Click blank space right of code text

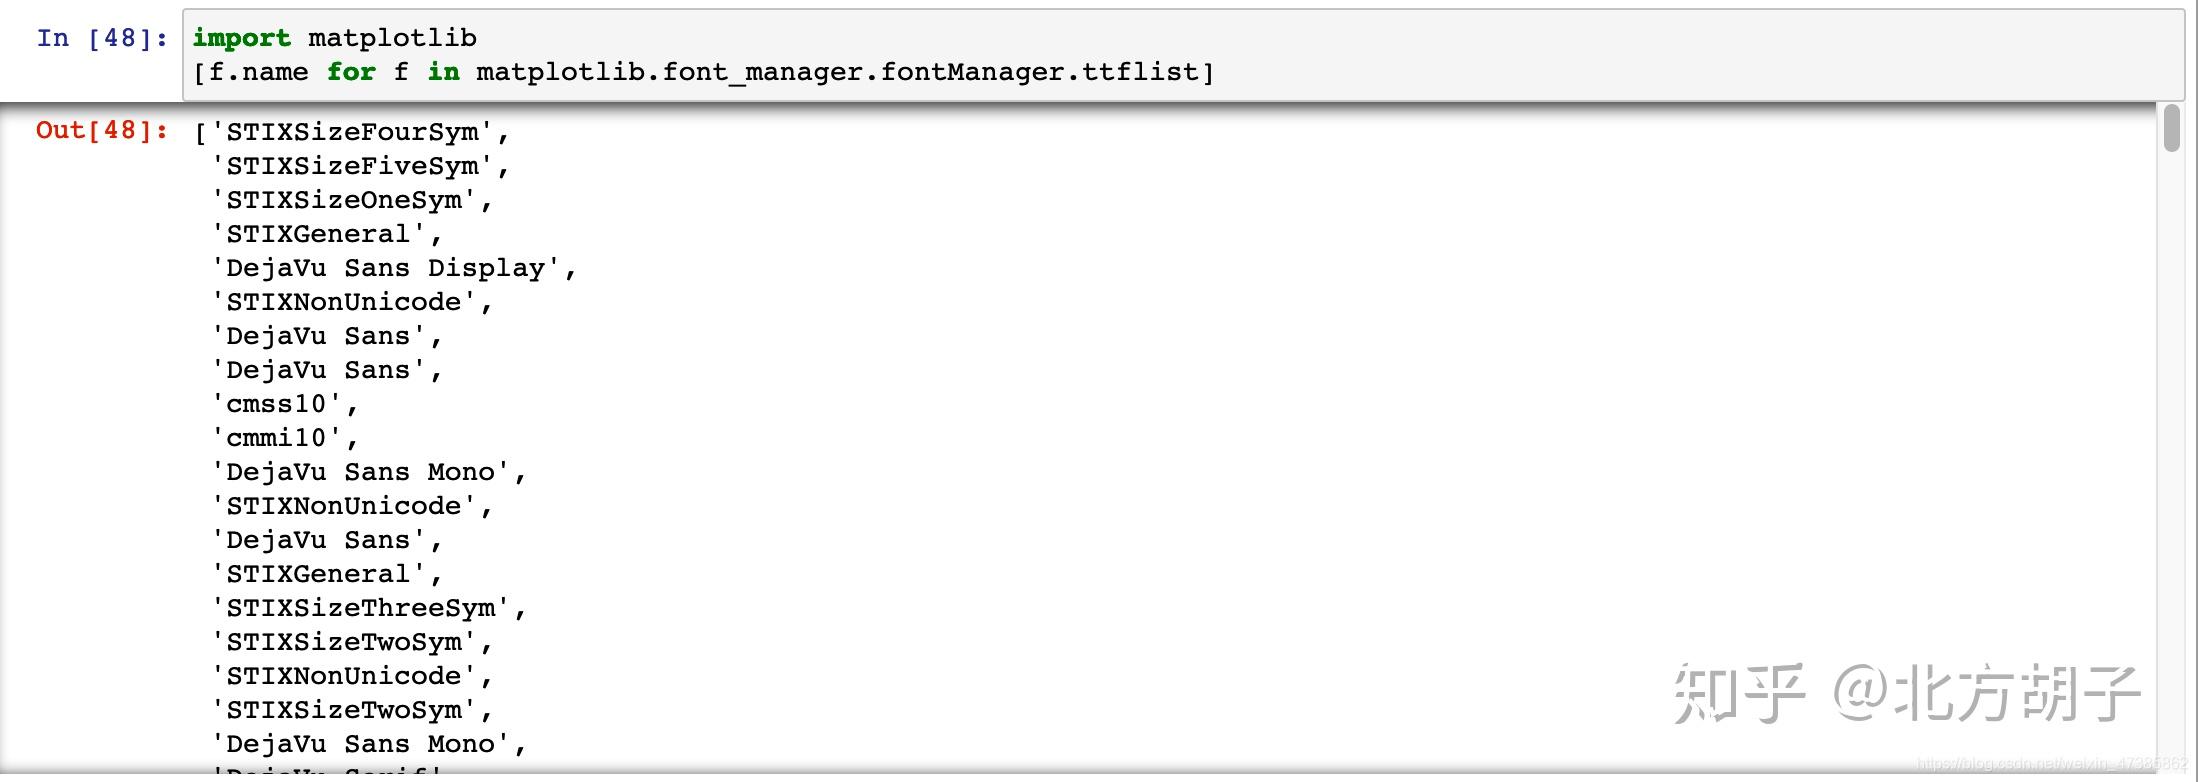(1690, 55)
